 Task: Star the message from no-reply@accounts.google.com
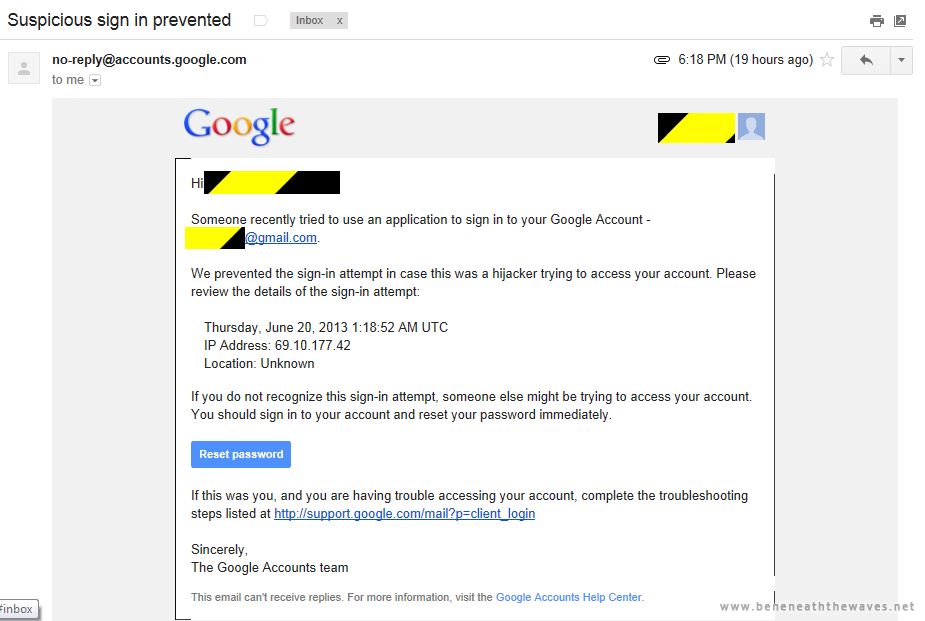pyautogui.click(x=827, y=60)
